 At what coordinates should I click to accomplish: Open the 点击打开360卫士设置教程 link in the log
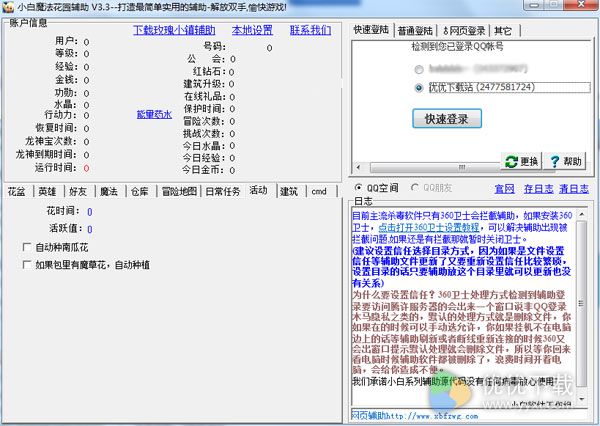click(429, 227)
